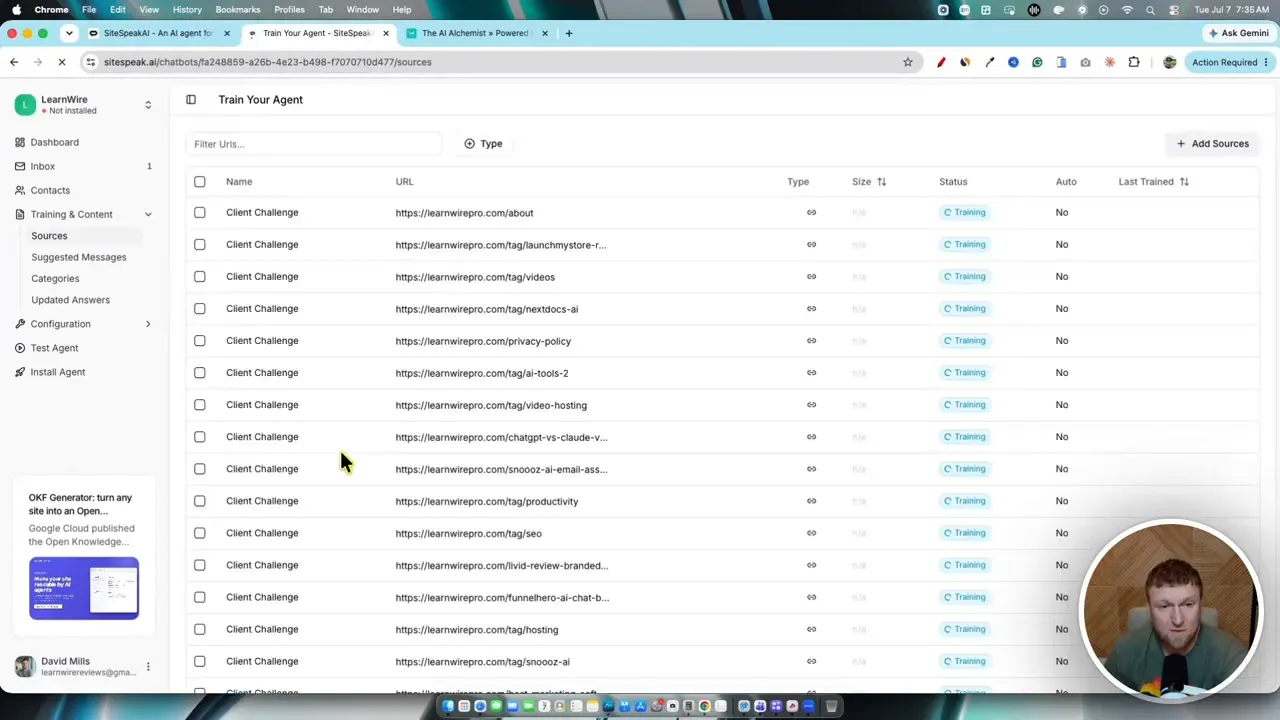The height and width of the screenshot is (720, 1280).
Task: Click the Wi-Fi icon in menu bar
Action: pos(1128,10)
